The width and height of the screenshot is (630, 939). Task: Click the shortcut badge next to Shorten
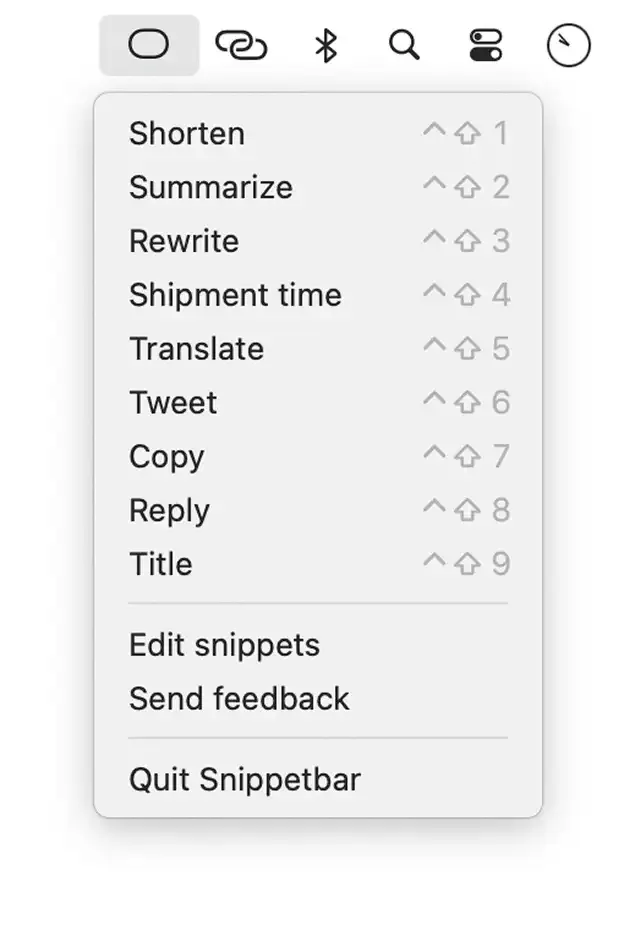coord(467,131)
